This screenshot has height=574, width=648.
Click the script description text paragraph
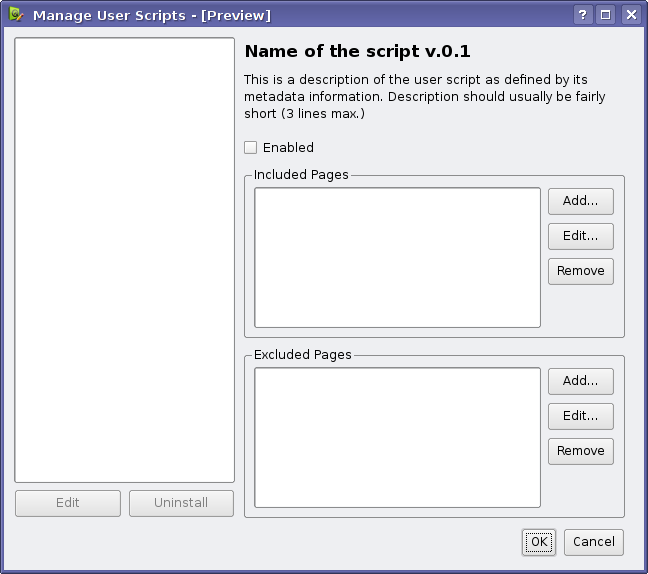(425, 96)
